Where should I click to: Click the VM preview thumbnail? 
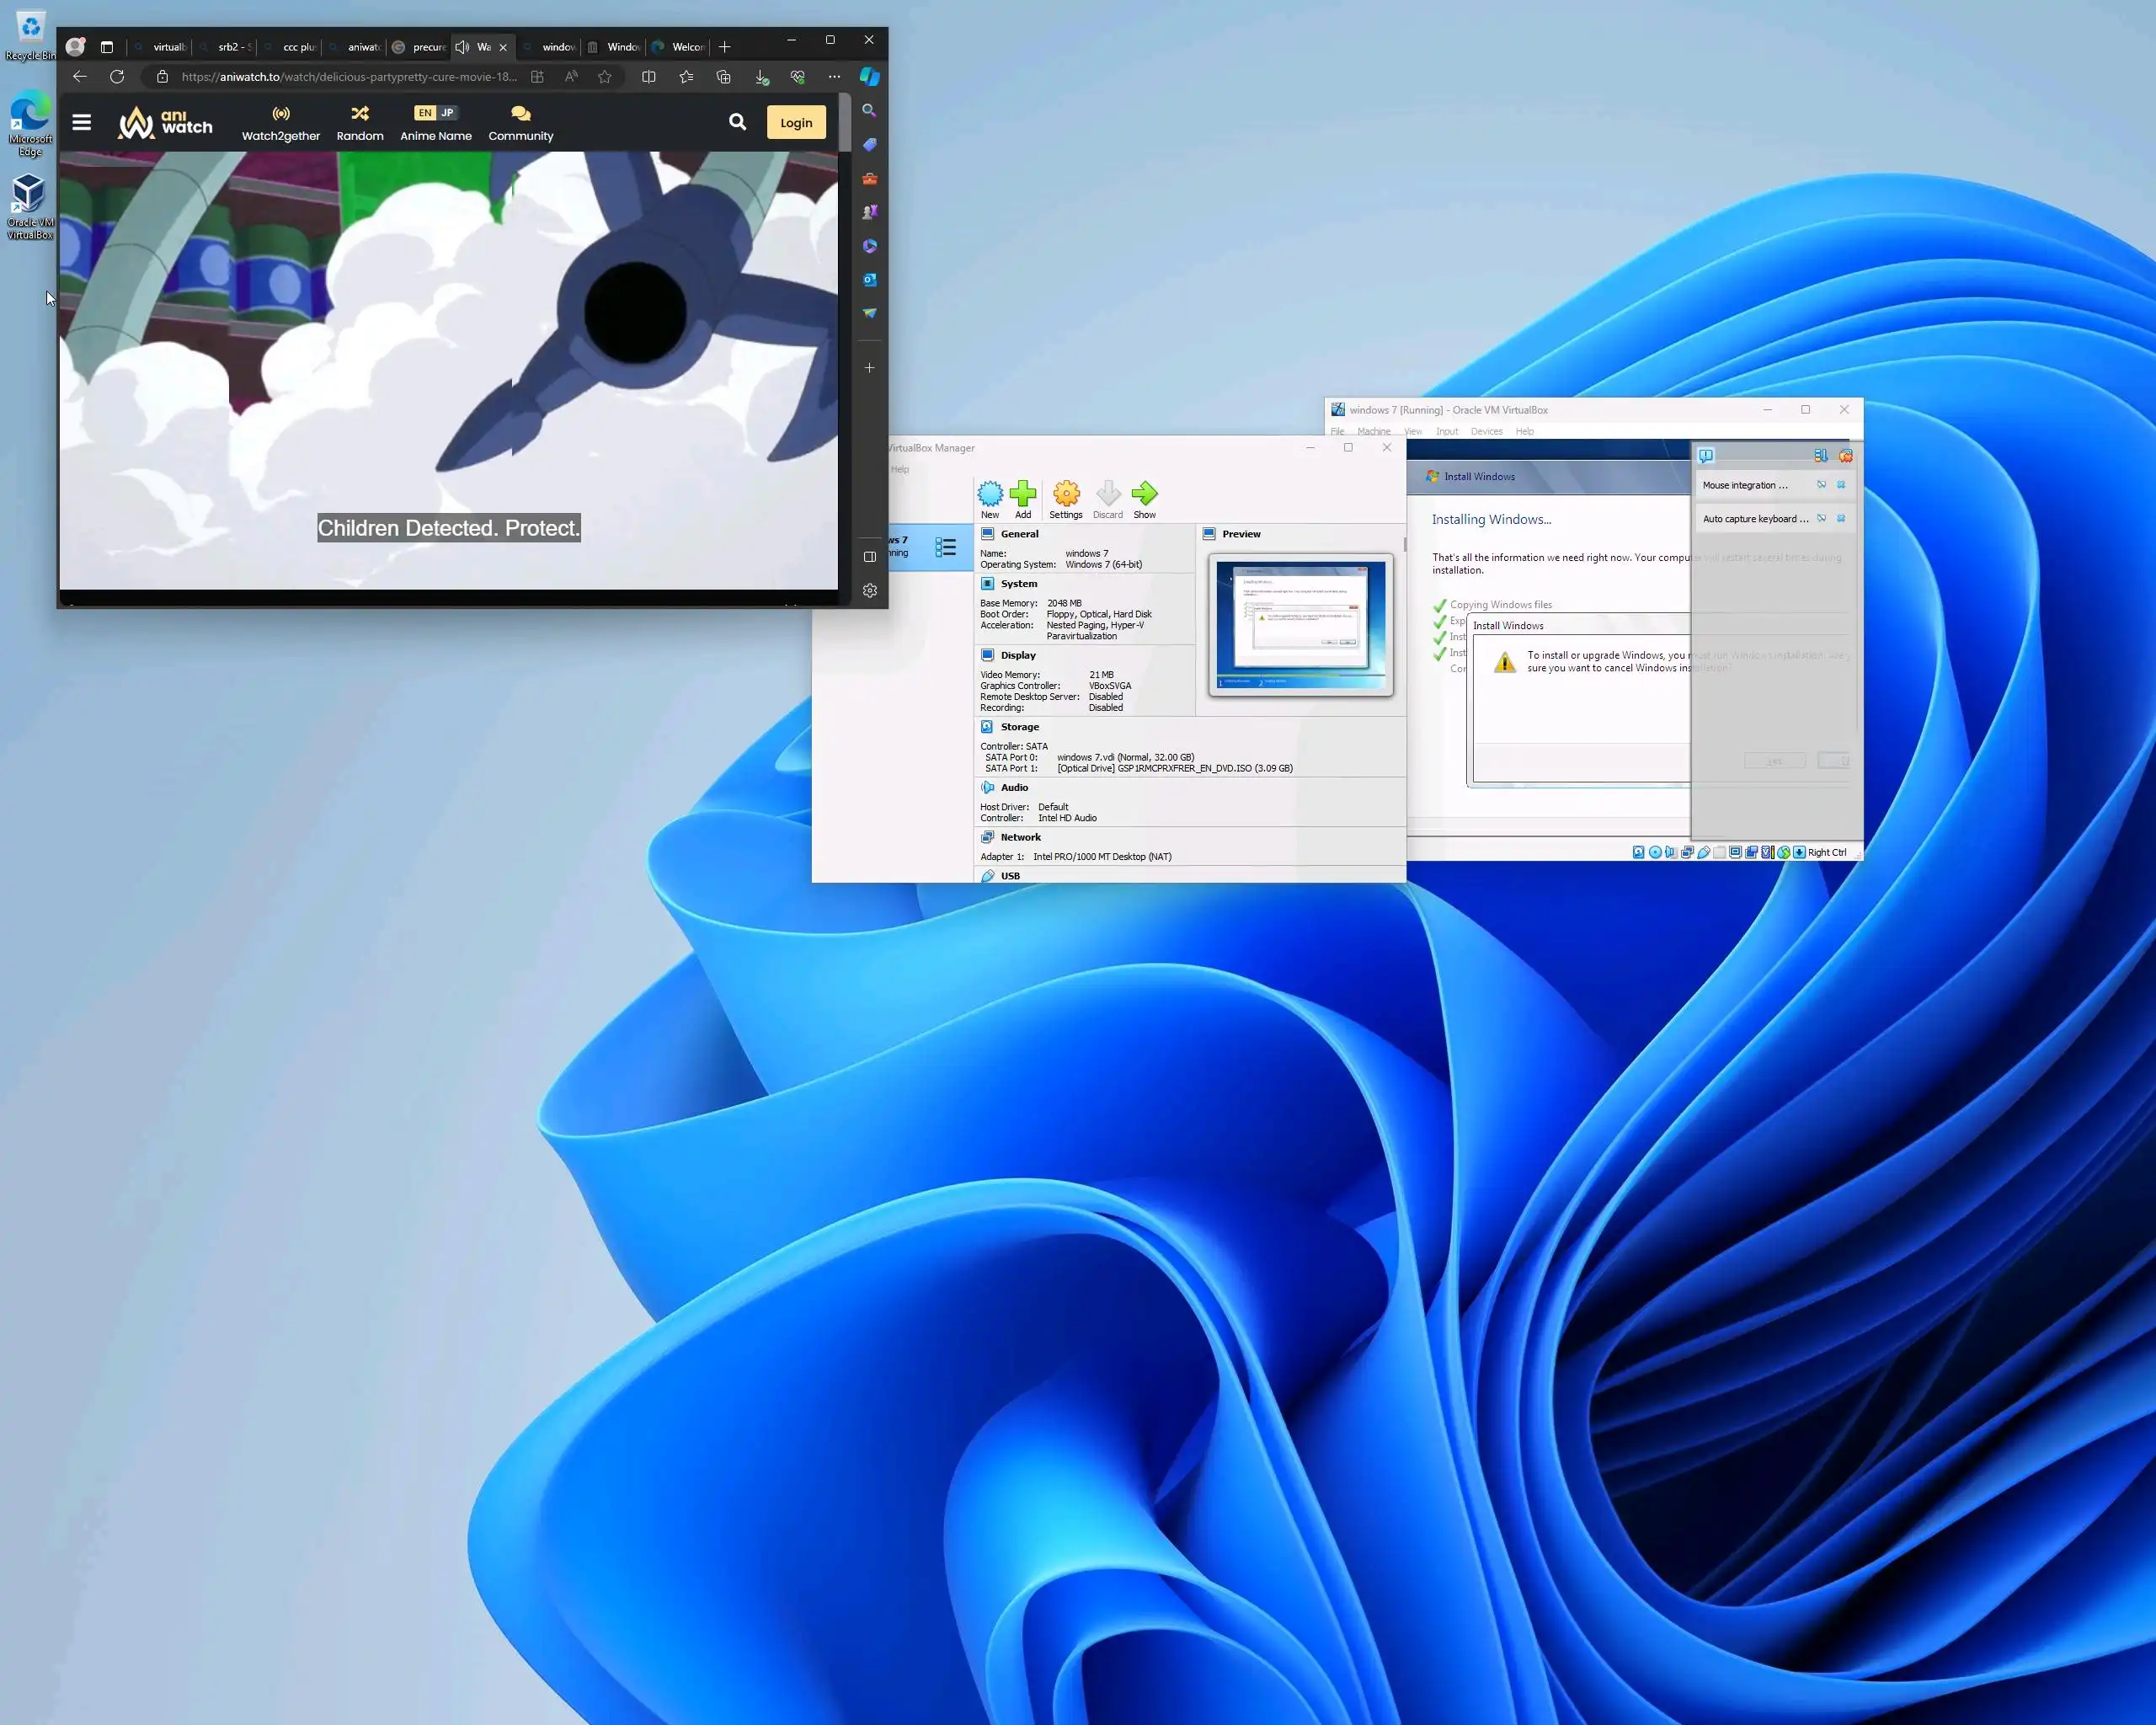click(1300, 624)
